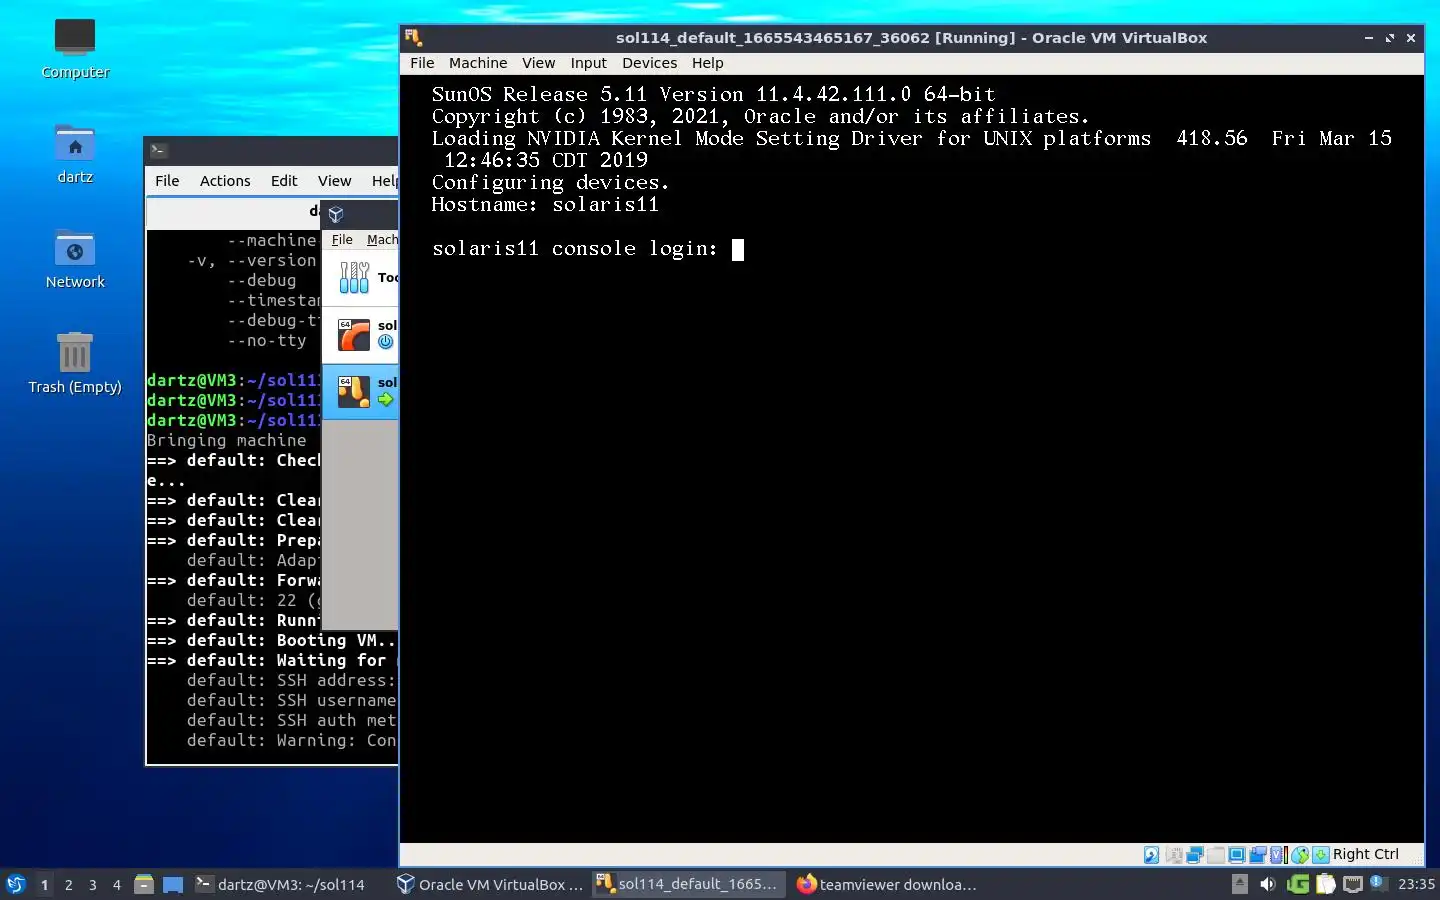Open the Network desktop icon

pos(75,259)
